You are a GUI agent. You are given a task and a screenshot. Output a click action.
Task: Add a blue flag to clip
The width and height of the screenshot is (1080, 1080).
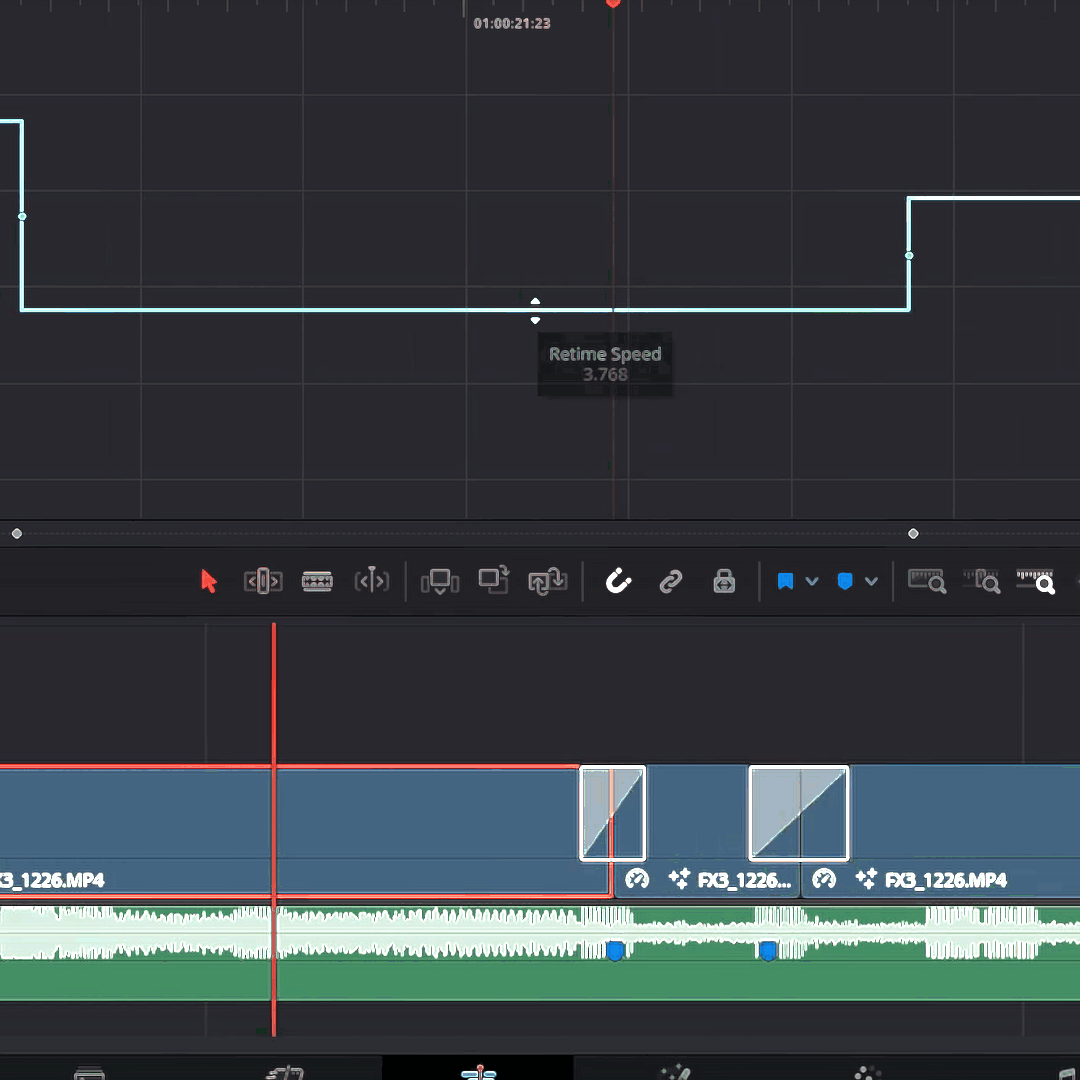(786, 581)
